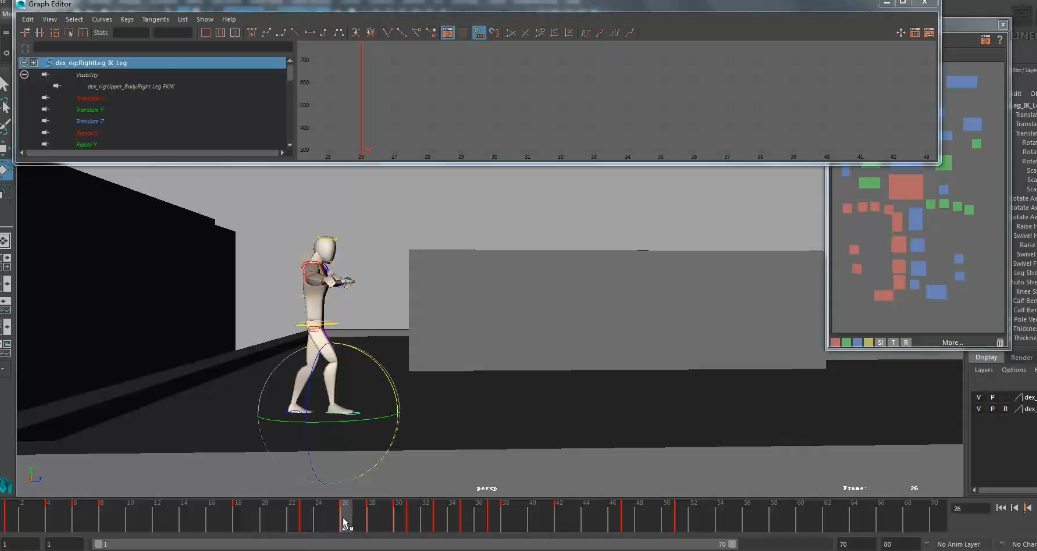The image size is (1037, 551).
Task: Select the Retime tool in Graph Editor
Action: pos(83,32)
